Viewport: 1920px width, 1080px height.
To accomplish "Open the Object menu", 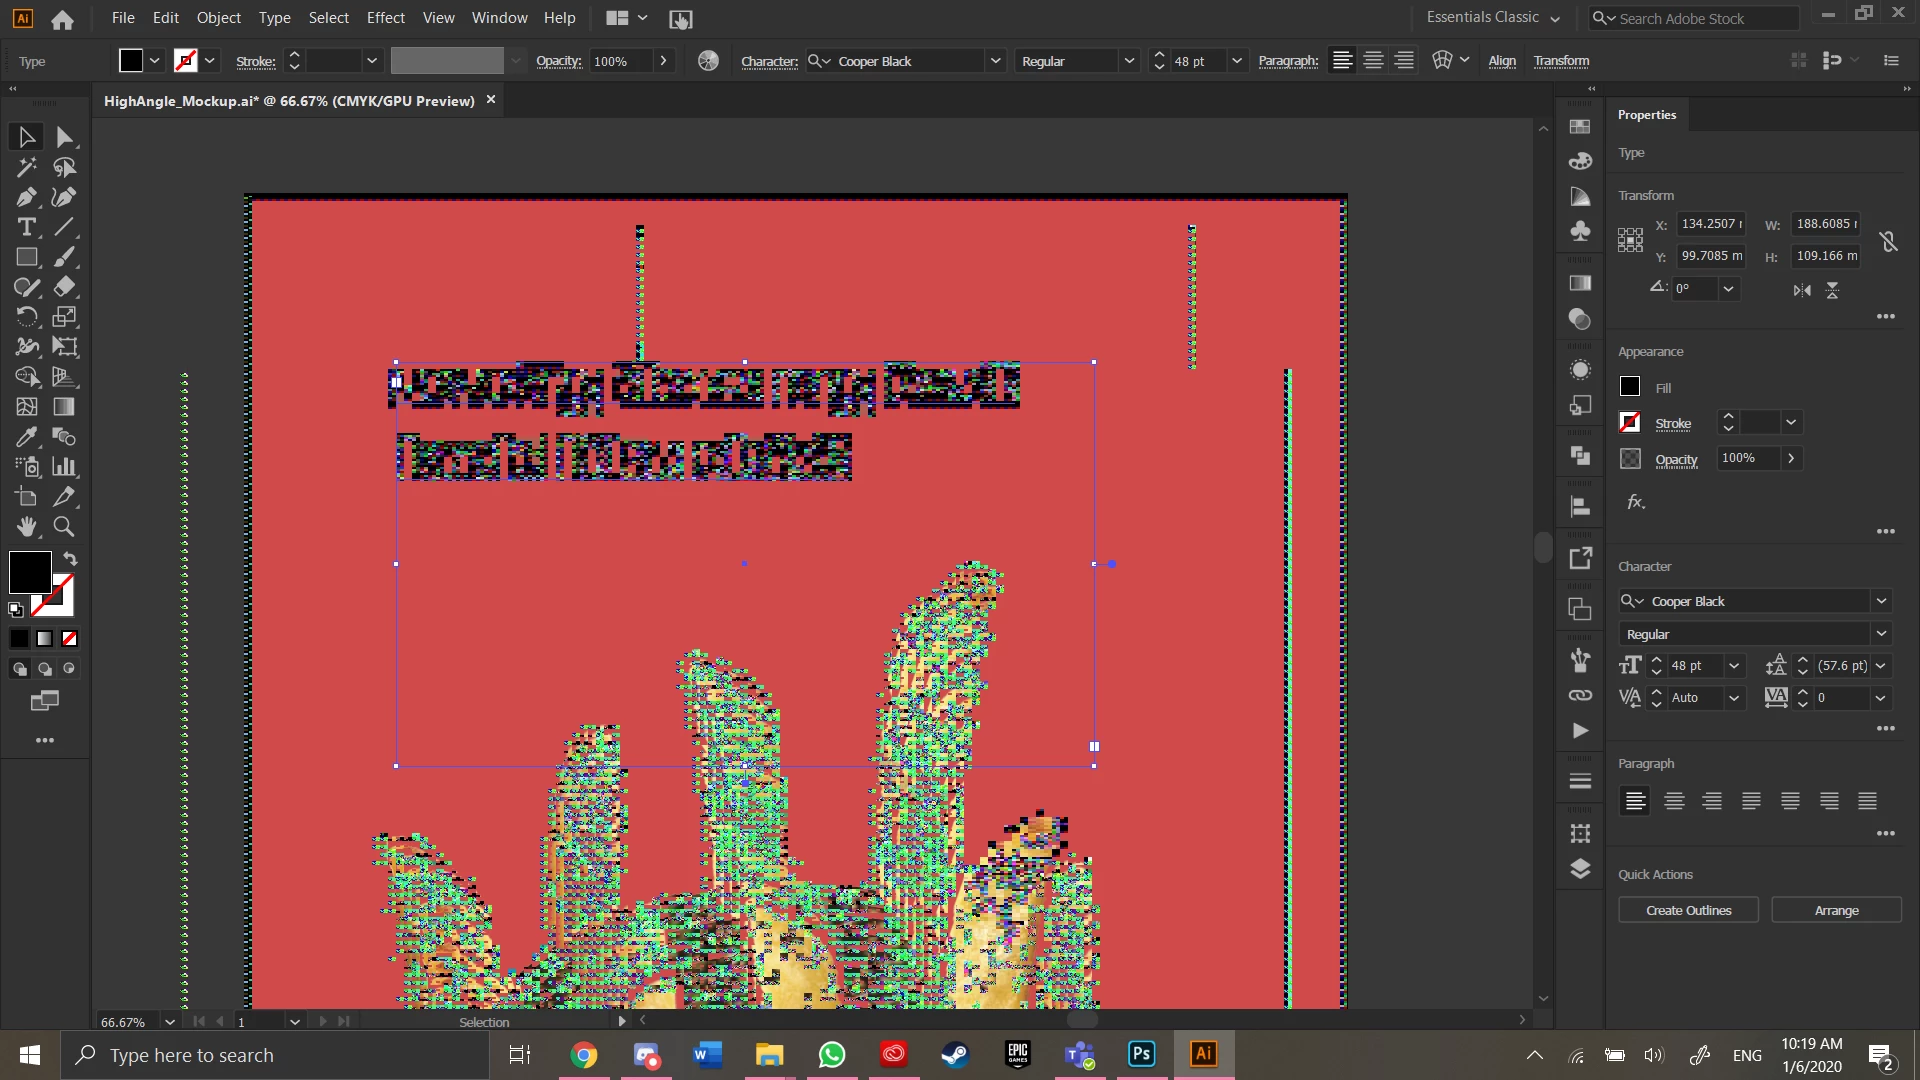I will click(218, 18).
